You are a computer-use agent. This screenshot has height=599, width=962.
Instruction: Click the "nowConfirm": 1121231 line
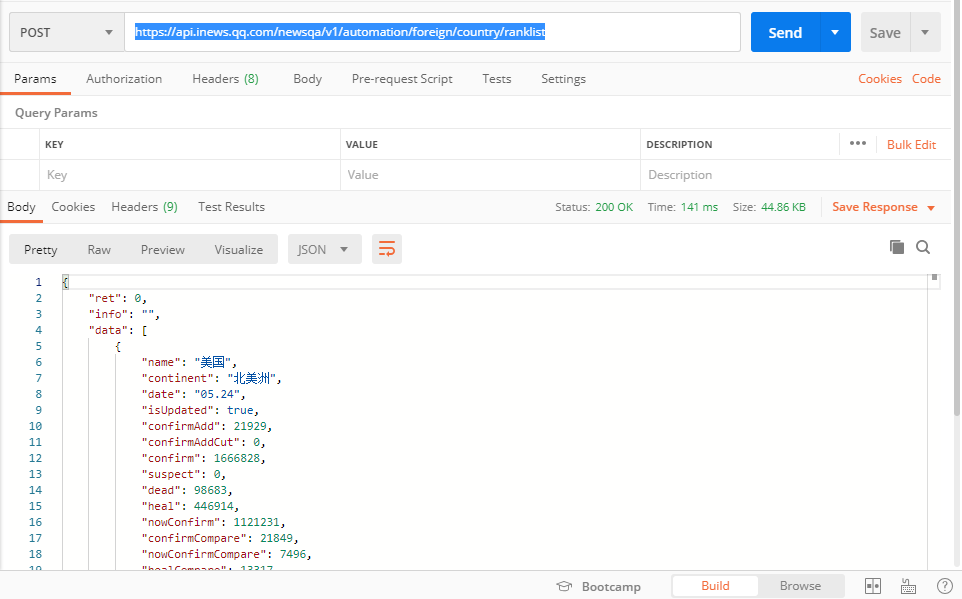[x=214, y=522]
